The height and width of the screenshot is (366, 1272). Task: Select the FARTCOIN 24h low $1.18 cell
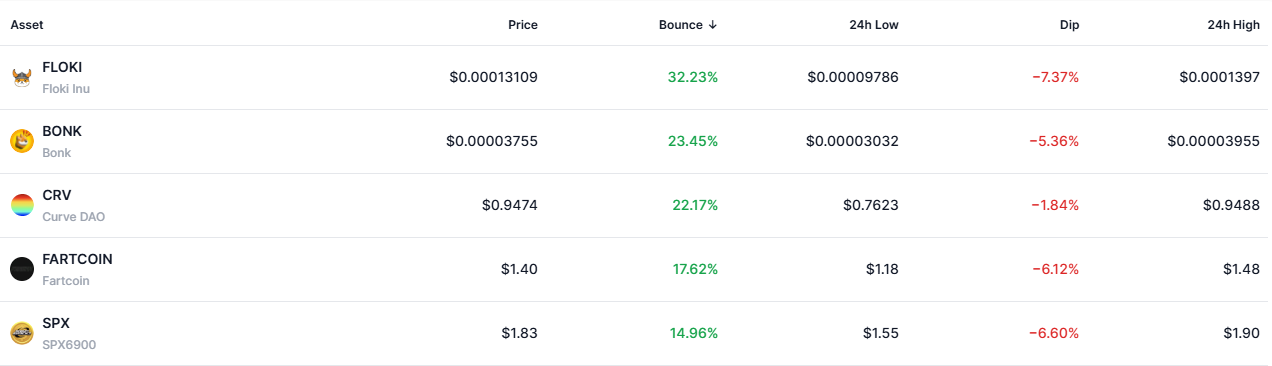click(880, 270)
